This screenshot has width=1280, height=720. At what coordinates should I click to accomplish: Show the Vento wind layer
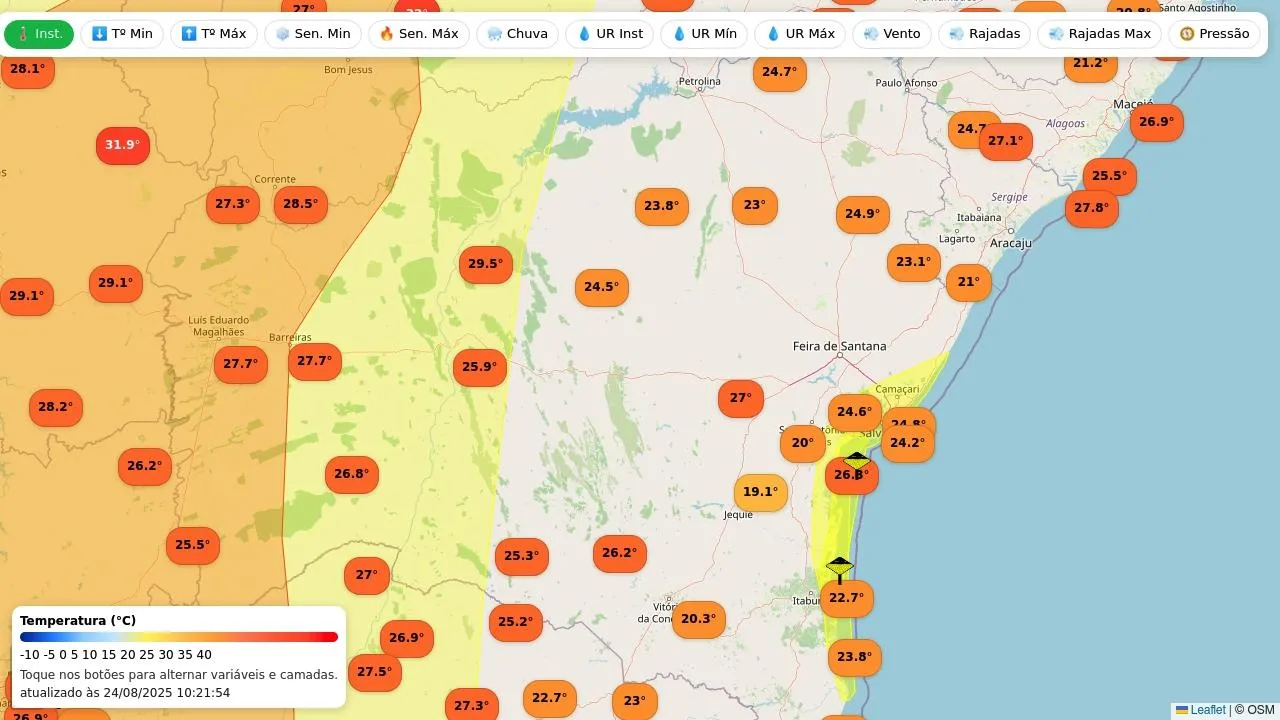coord(891,34)
